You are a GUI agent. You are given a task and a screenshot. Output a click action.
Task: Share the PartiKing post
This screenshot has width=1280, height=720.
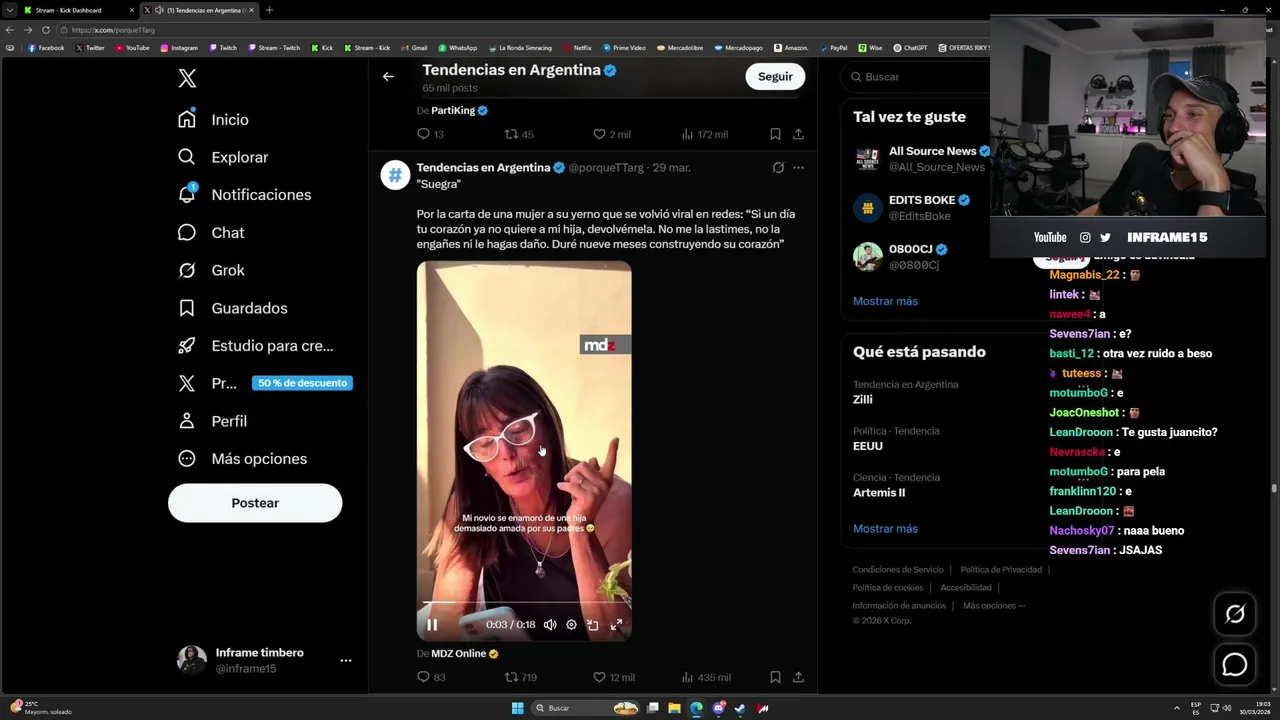click(798, 134)
